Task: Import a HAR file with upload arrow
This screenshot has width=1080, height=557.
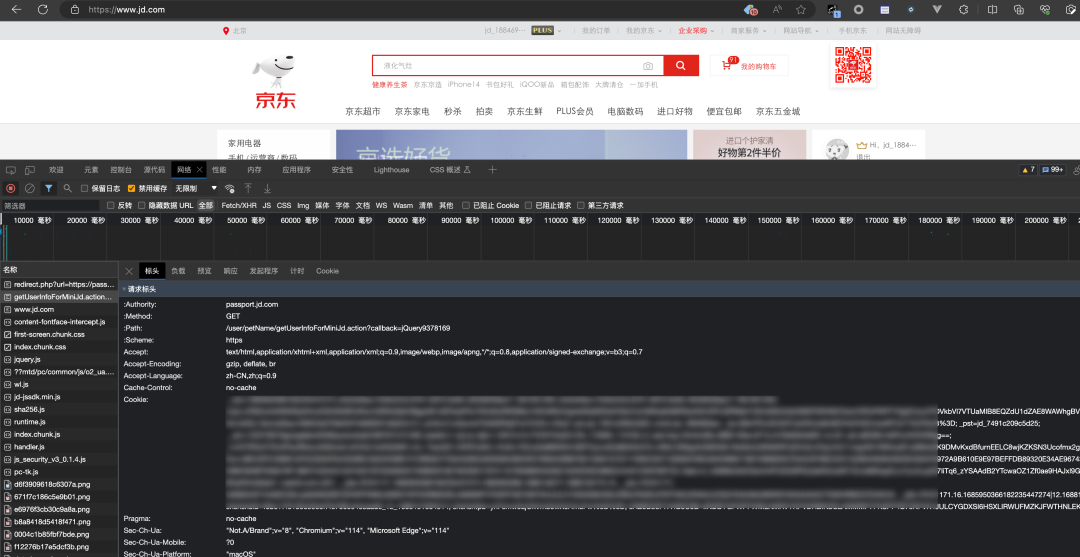Action: pos(249,188)
